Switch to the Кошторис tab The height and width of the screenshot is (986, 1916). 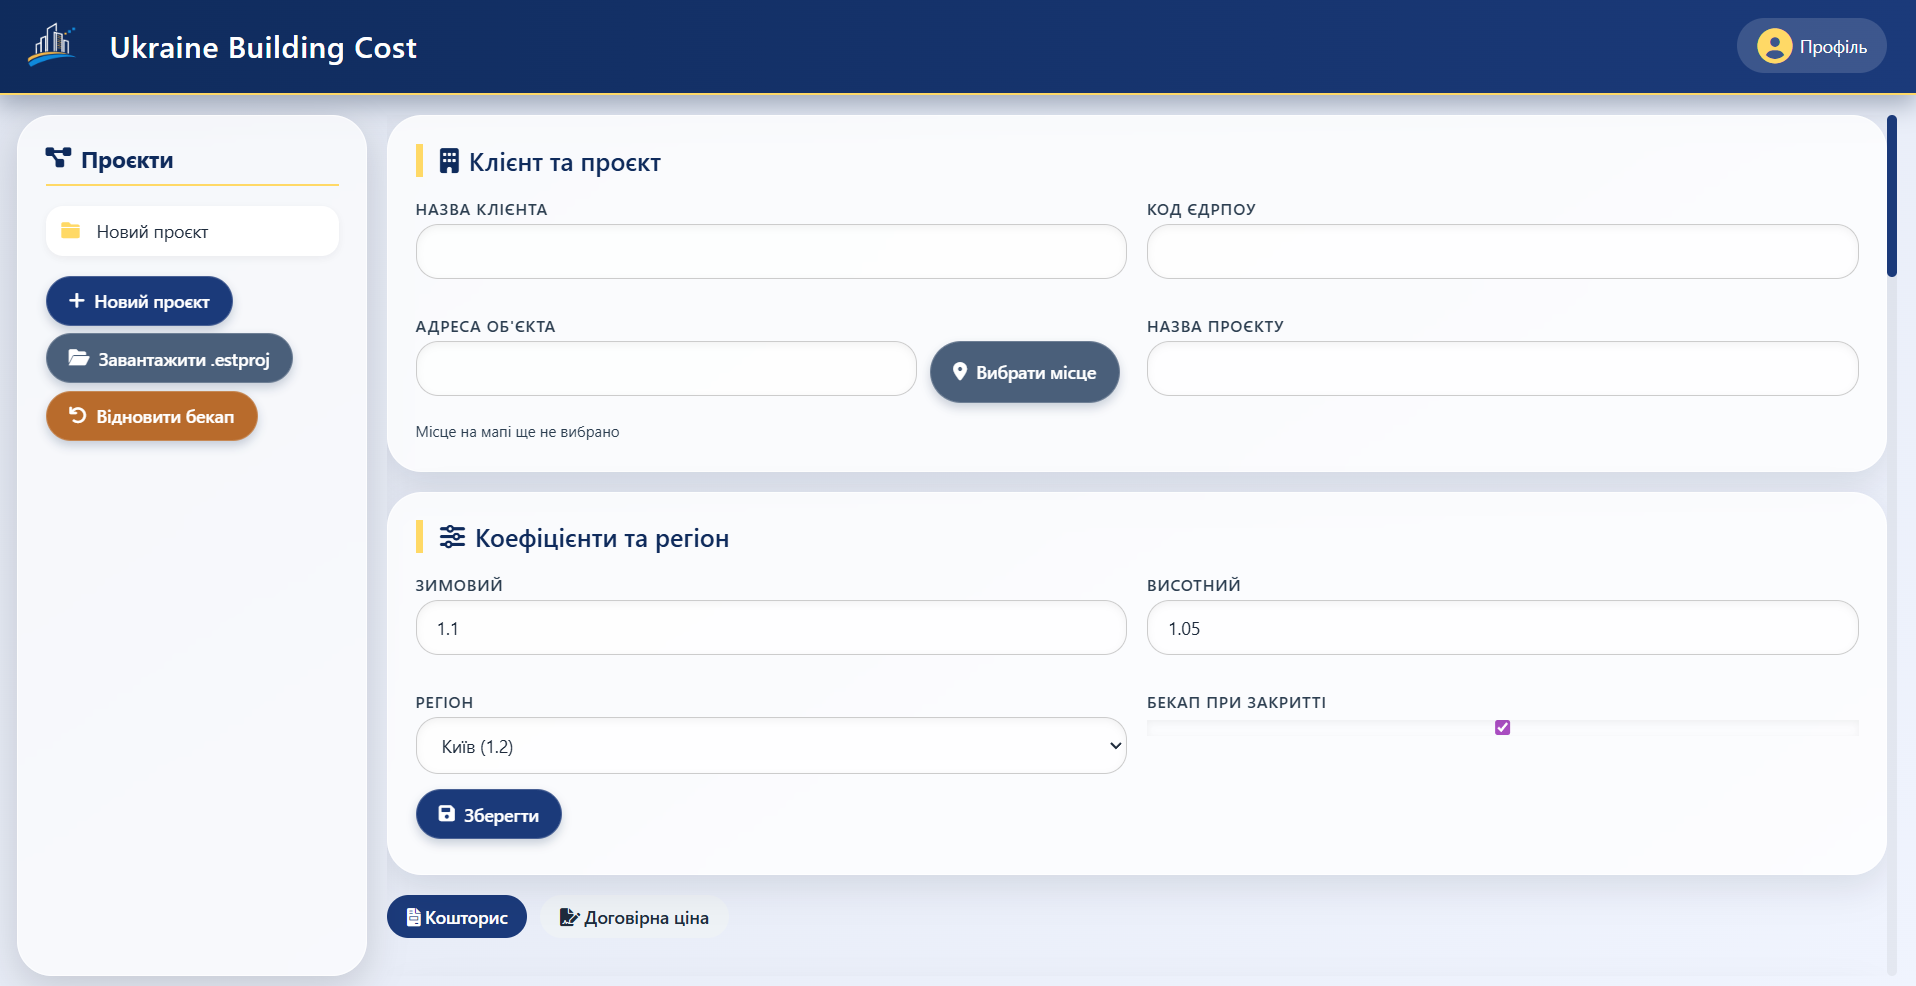click(x=457, y=917)
